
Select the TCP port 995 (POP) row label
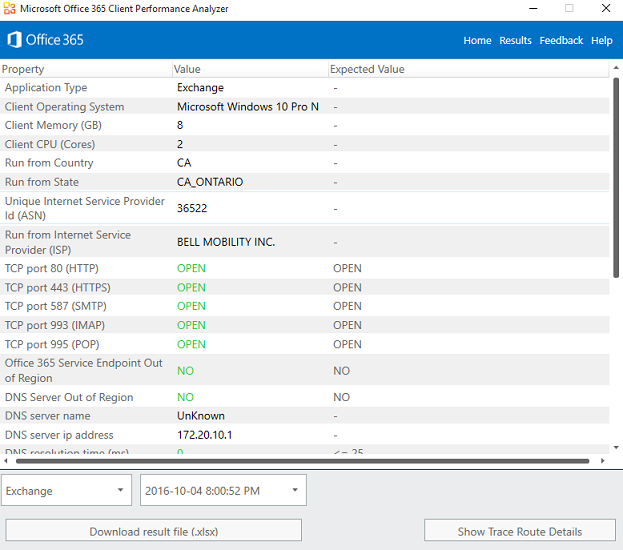[x=52, y=344]
